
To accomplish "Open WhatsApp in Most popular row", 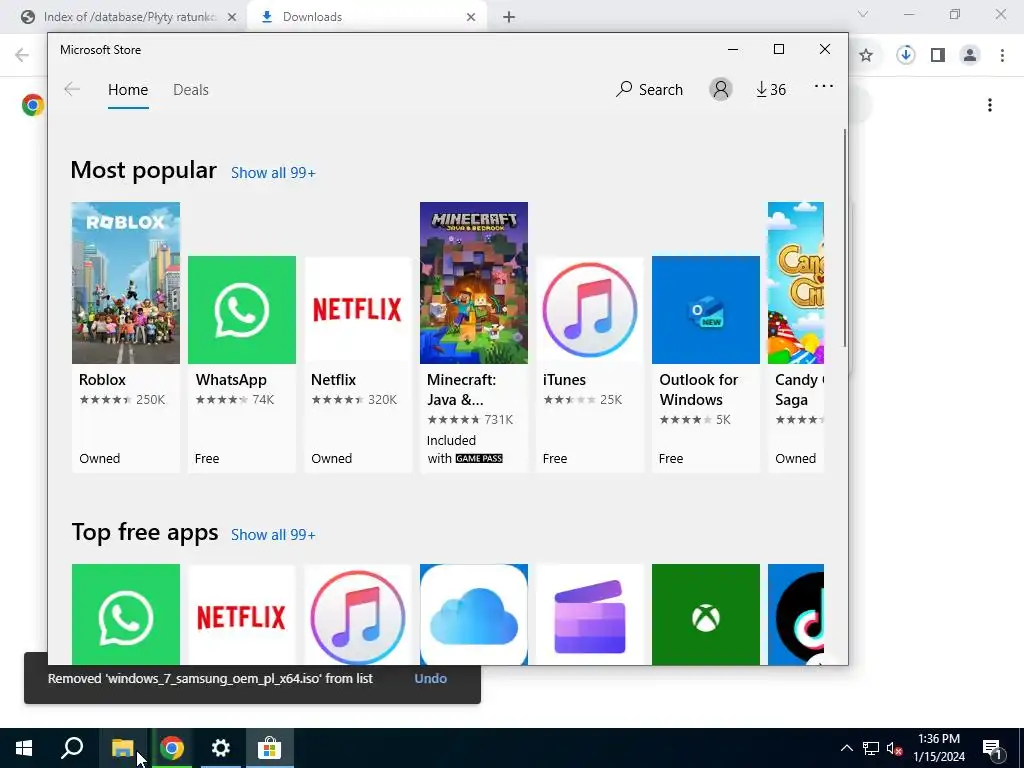I will click(242, 364).
